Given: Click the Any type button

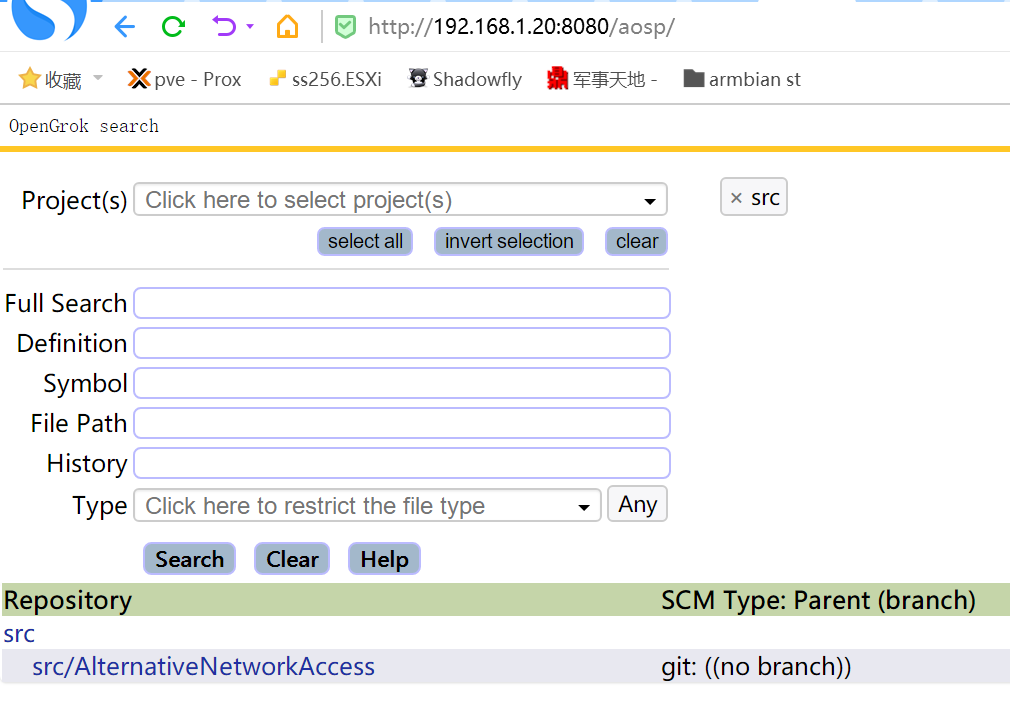Looking at the screenshot, I should [638, 504].
